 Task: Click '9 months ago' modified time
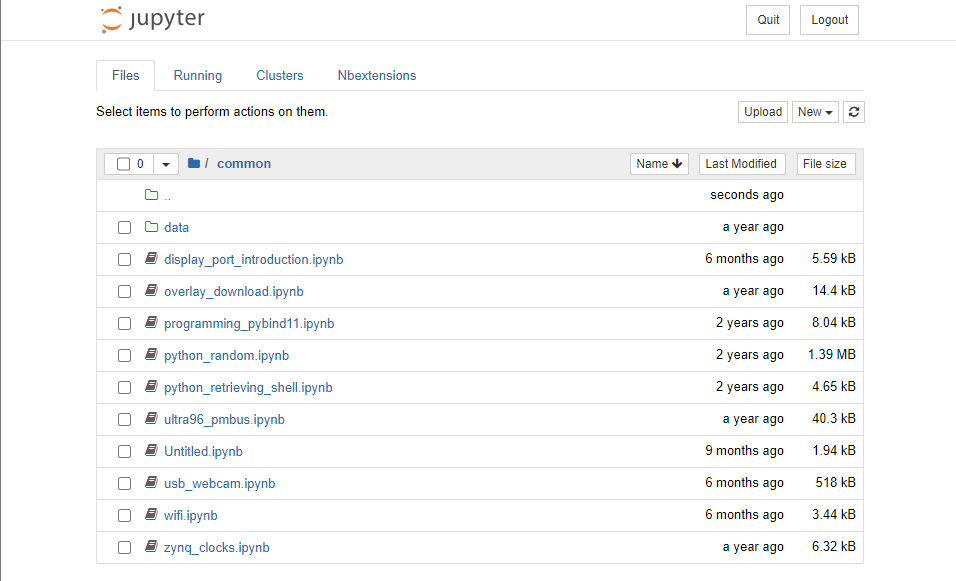744,451
